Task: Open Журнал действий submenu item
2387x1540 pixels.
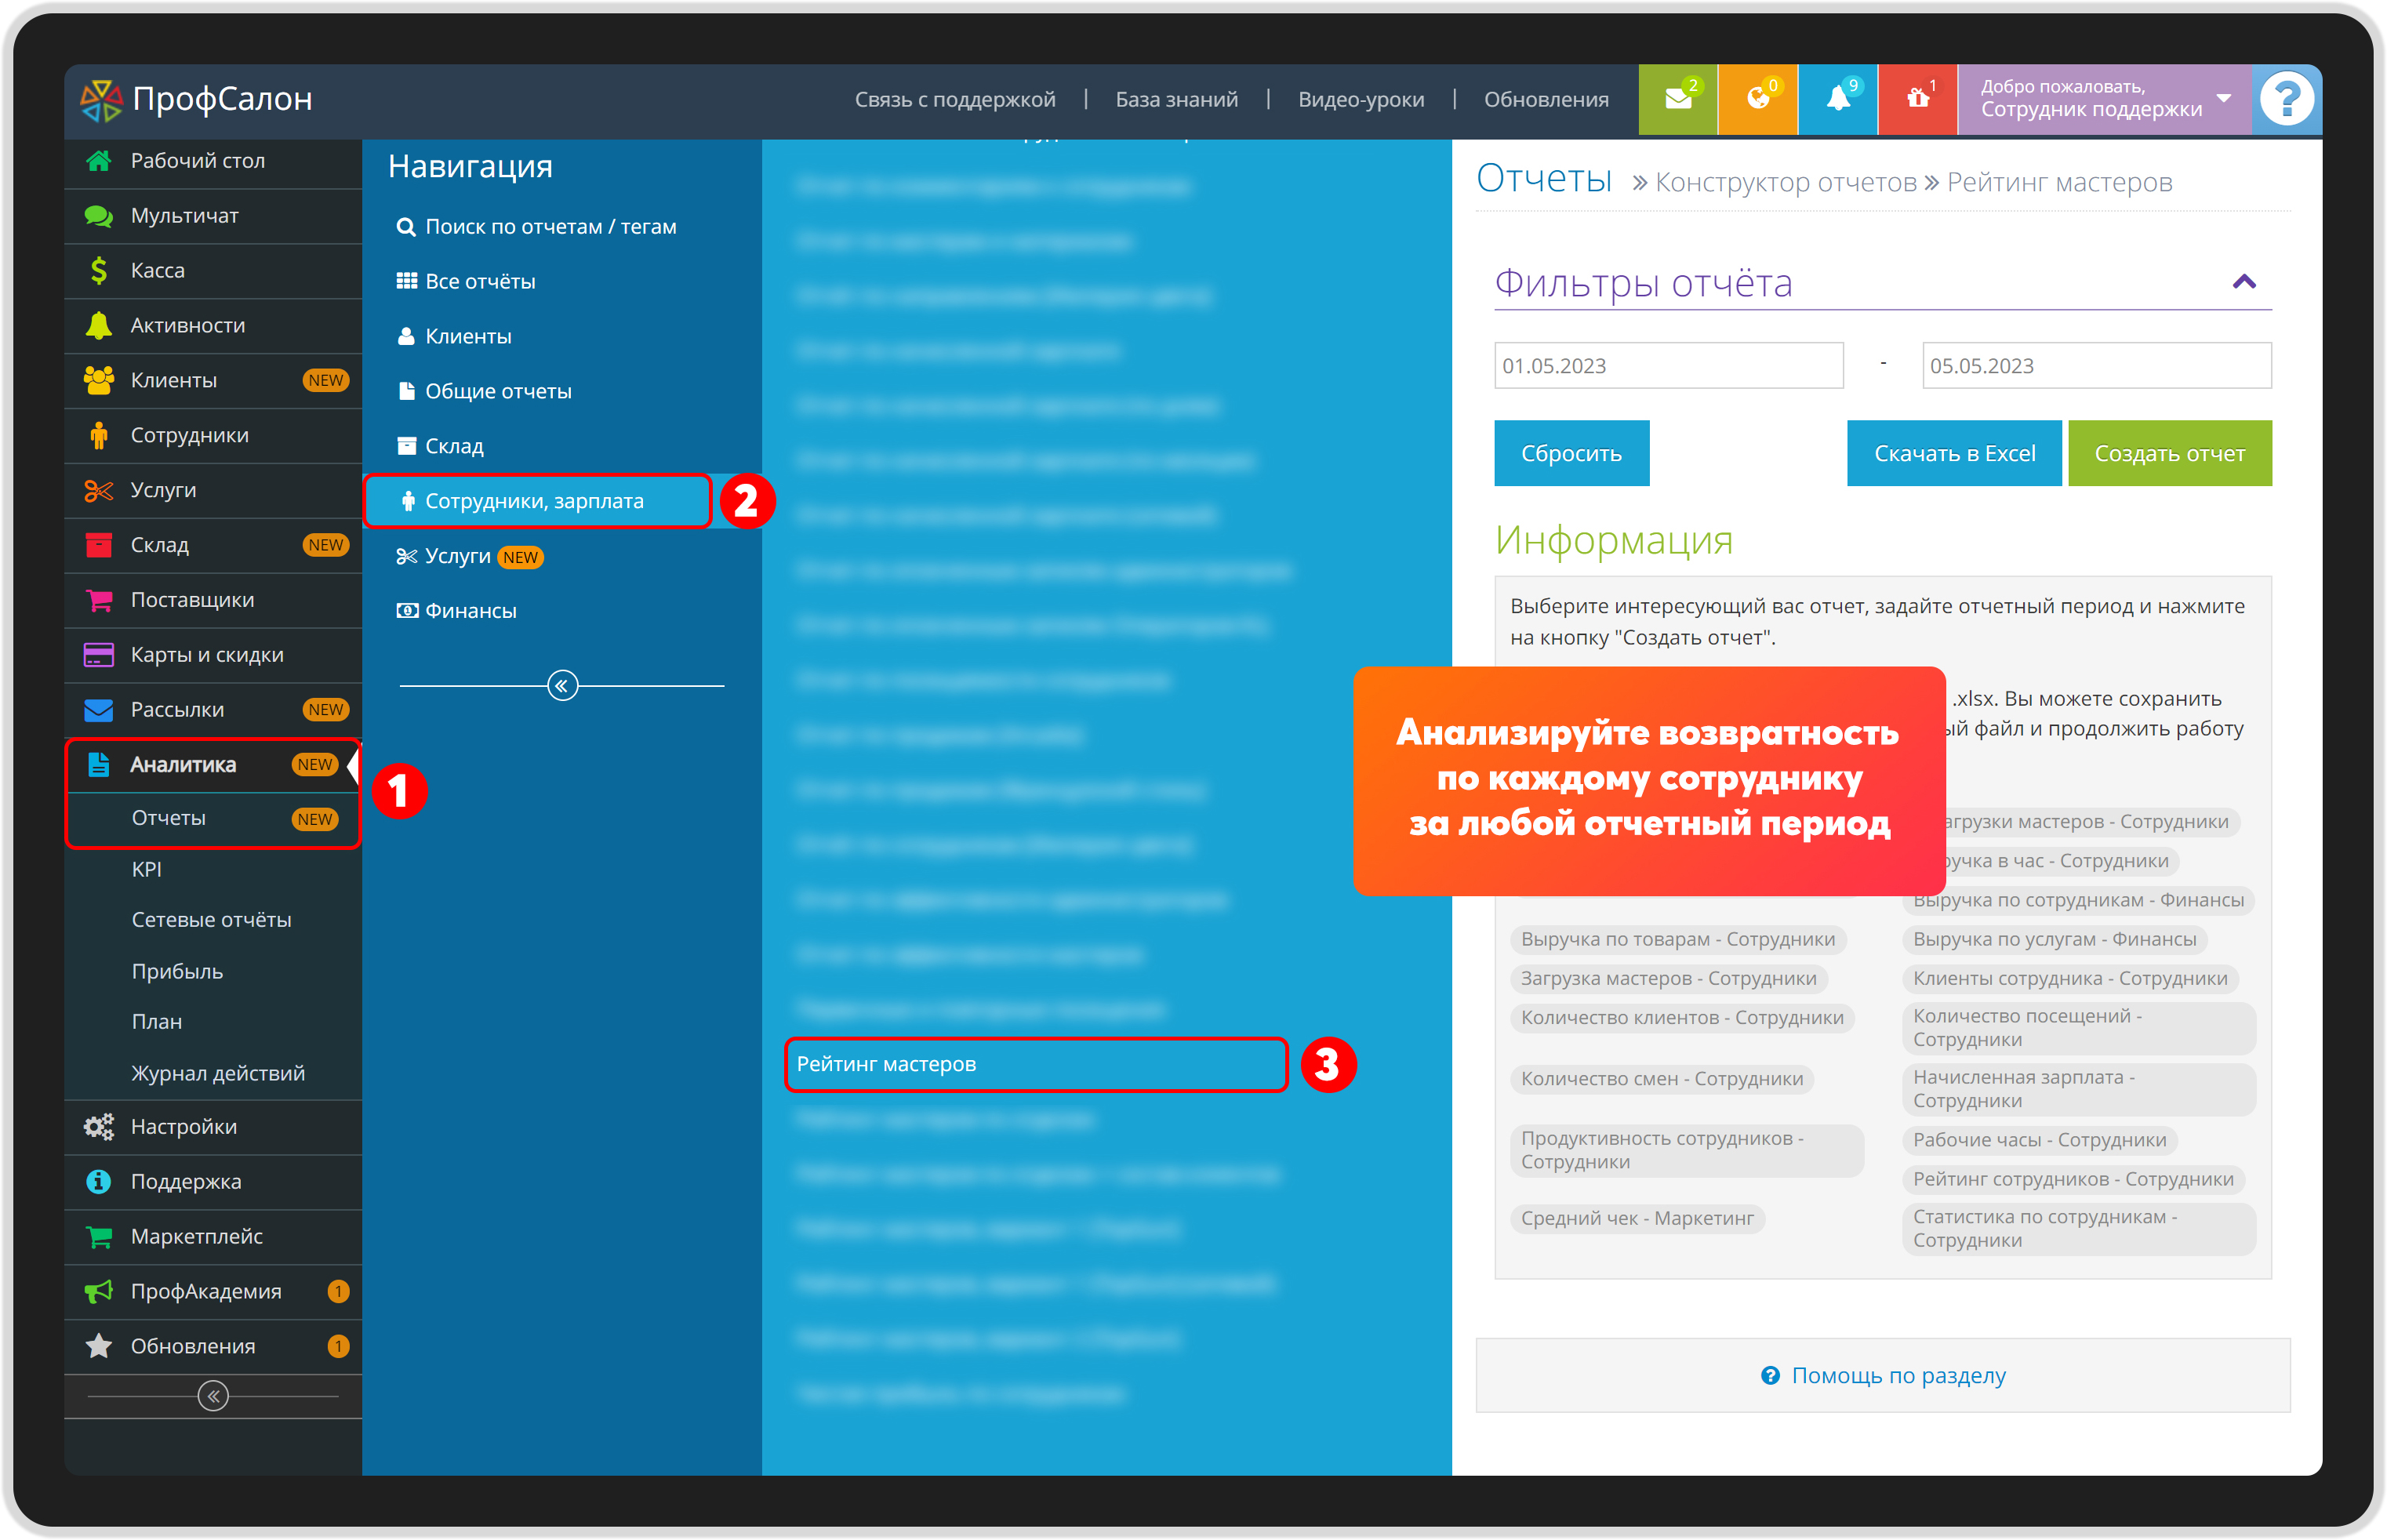Action: pos(213,1074)
